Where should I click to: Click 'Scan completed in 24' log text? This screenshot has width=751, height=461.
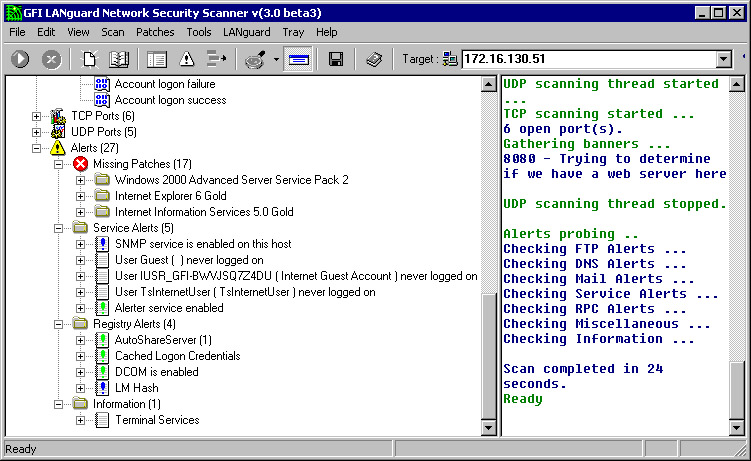click(583, 369)
